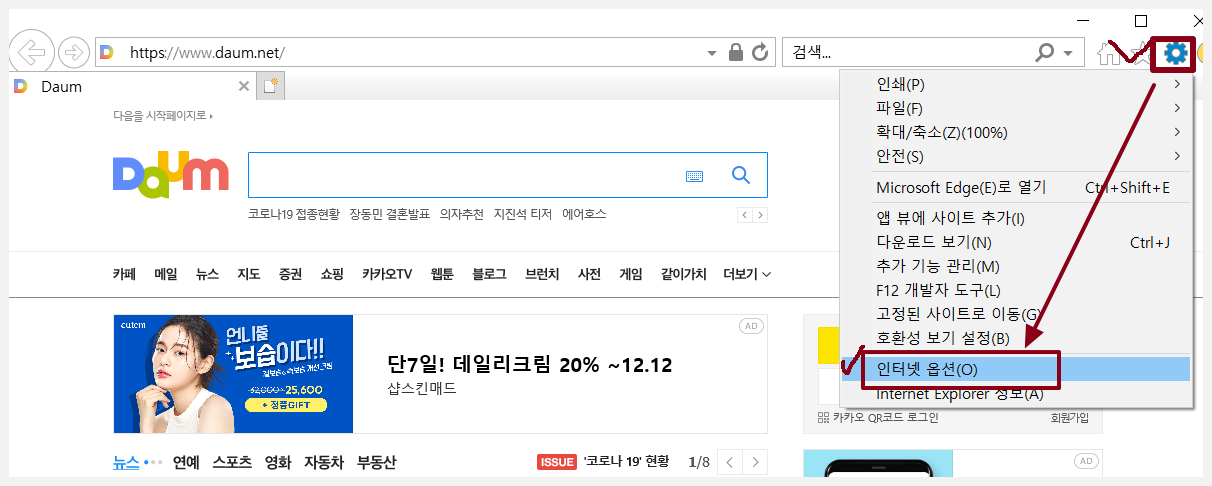Open the Home page icon
Viewport: 1212px width, 486px height.
[x=1109, y=53]
